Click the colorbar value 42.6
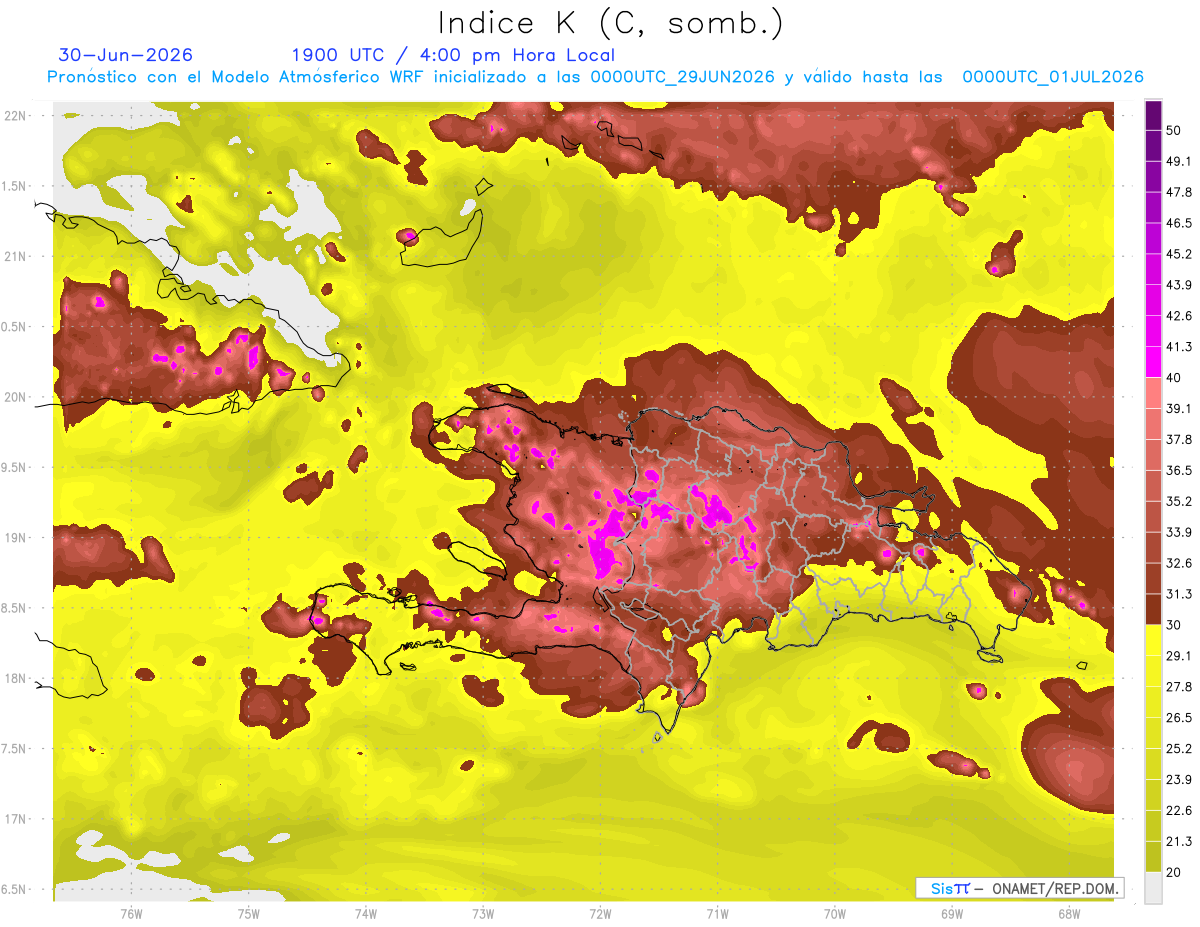1200x927 pixels. (x=1179, y=316)
